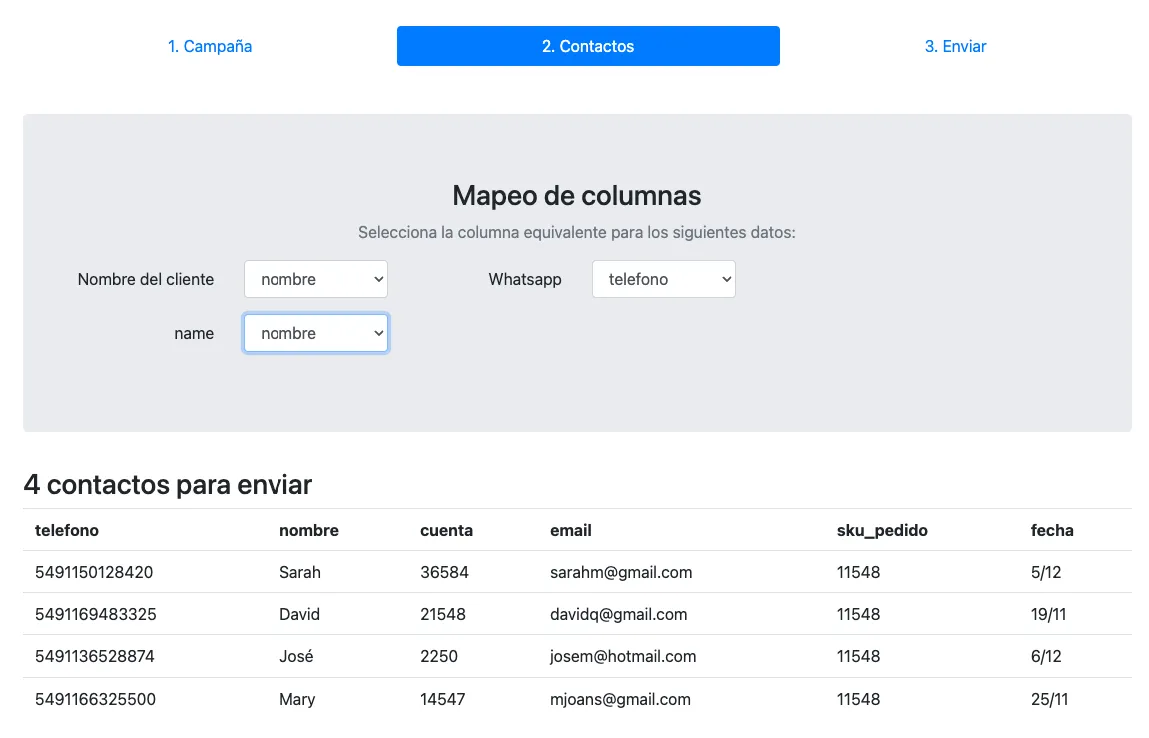Click the name José in the table
Viewport: 1149px width, 738px height.
click(296, 656)
